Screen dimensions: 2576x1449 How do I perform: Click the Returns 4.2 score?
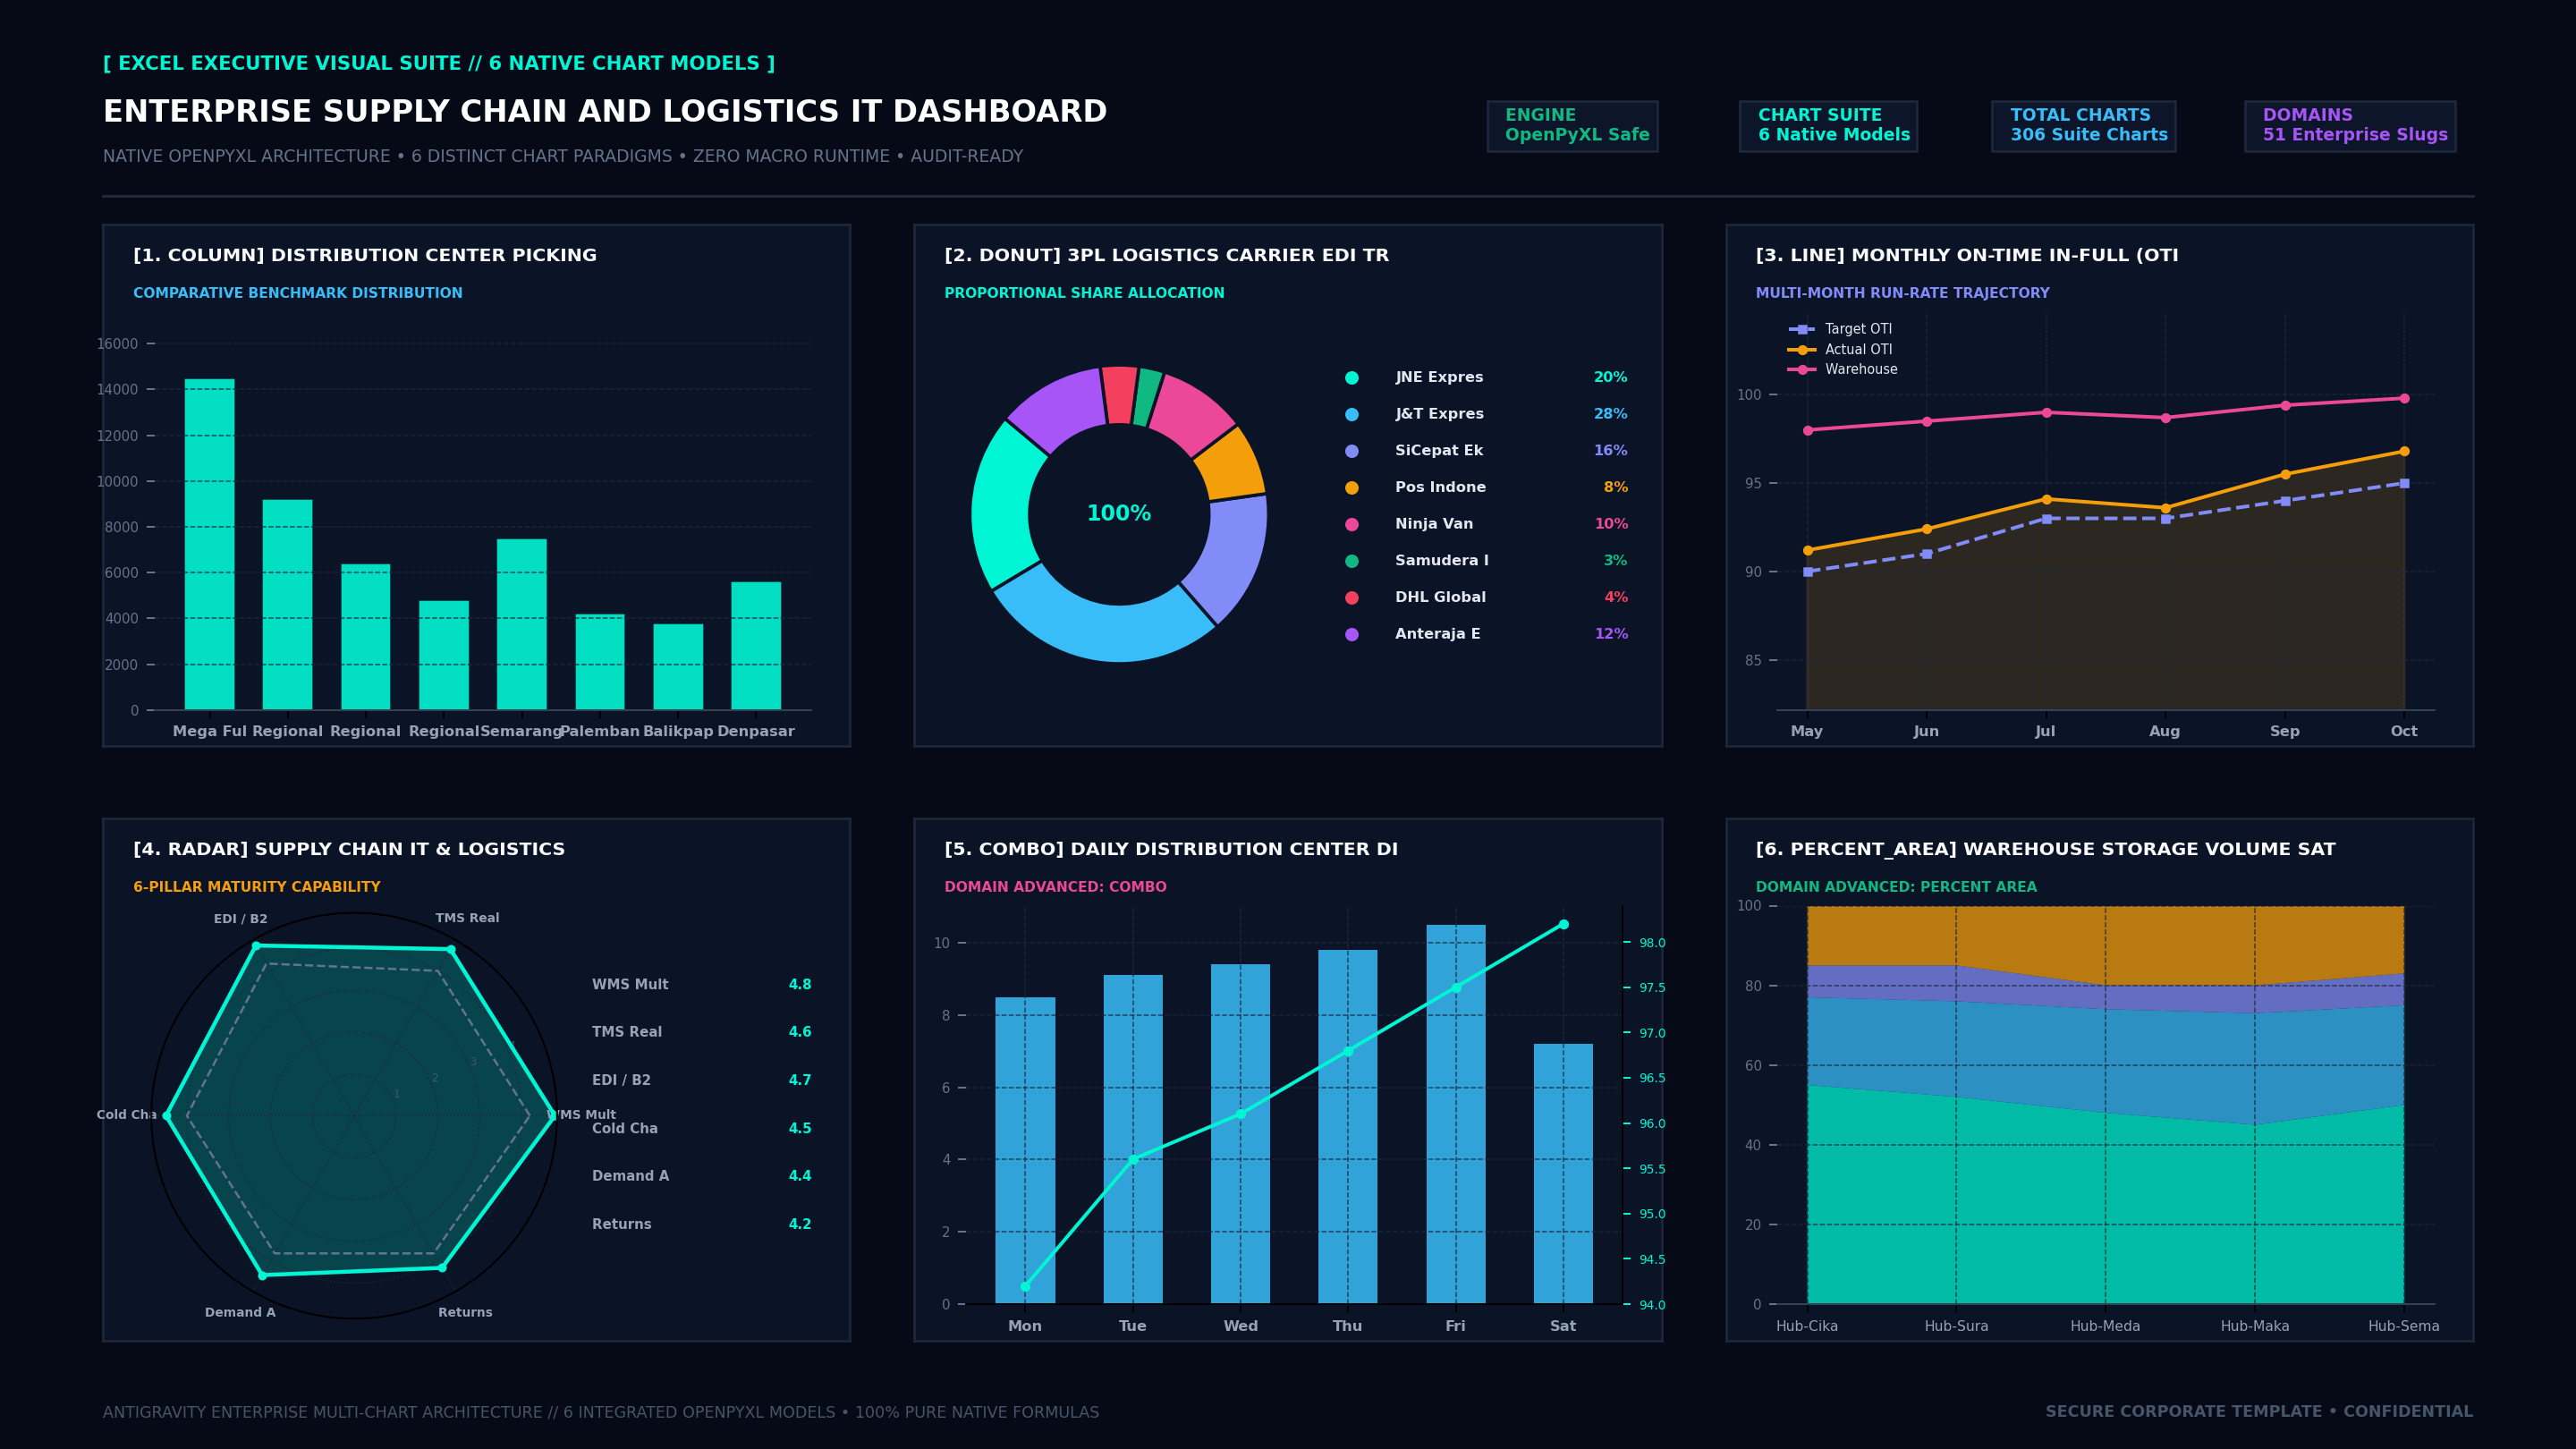pyautogui.click(x=800, y=1224)
